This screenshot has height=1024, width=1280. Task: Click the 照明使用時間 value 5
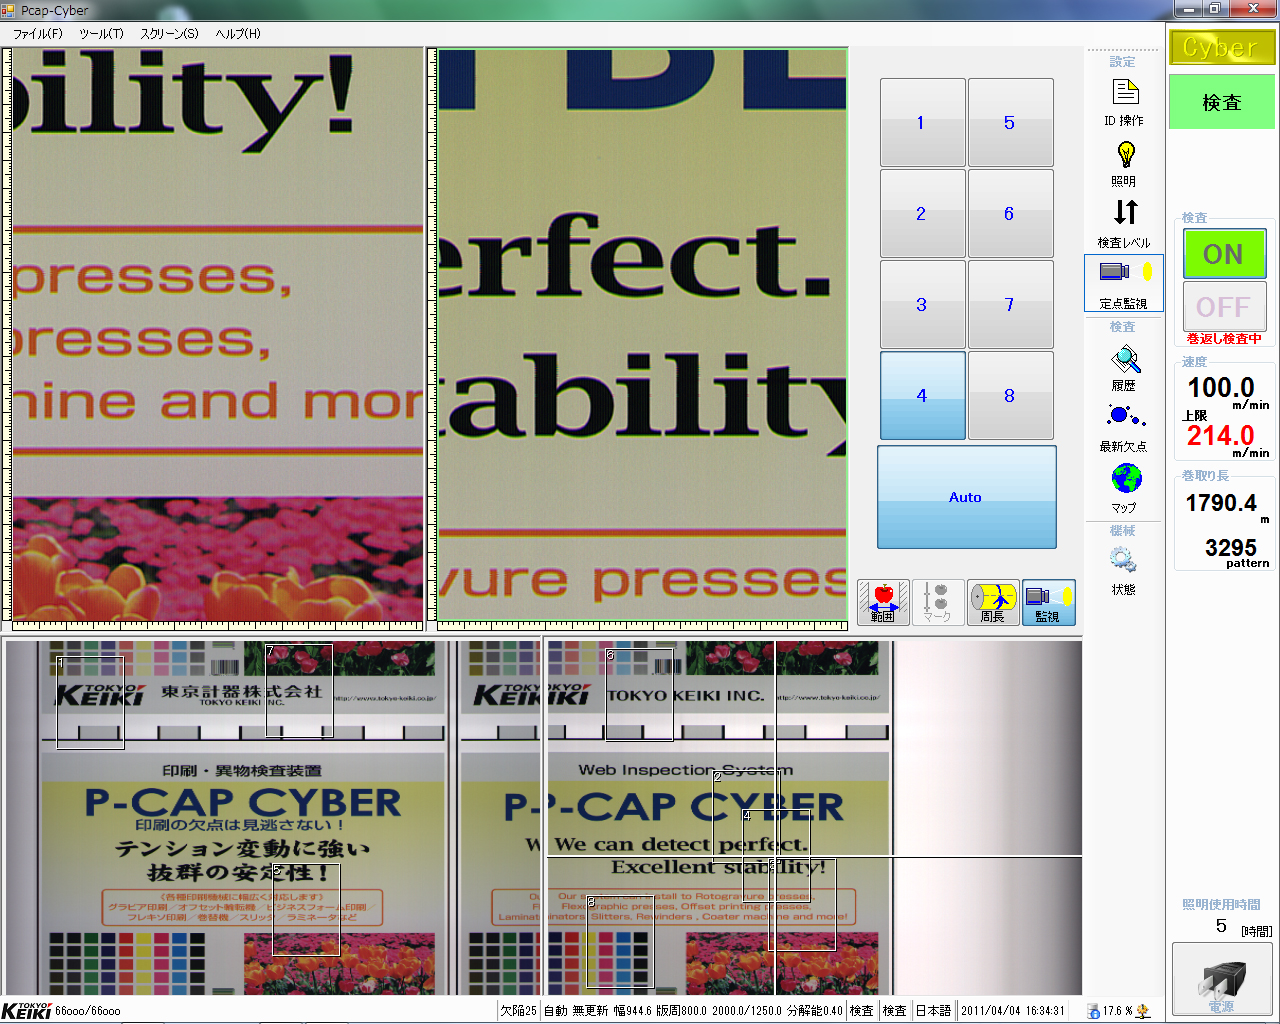click(x=1221, y=926)
